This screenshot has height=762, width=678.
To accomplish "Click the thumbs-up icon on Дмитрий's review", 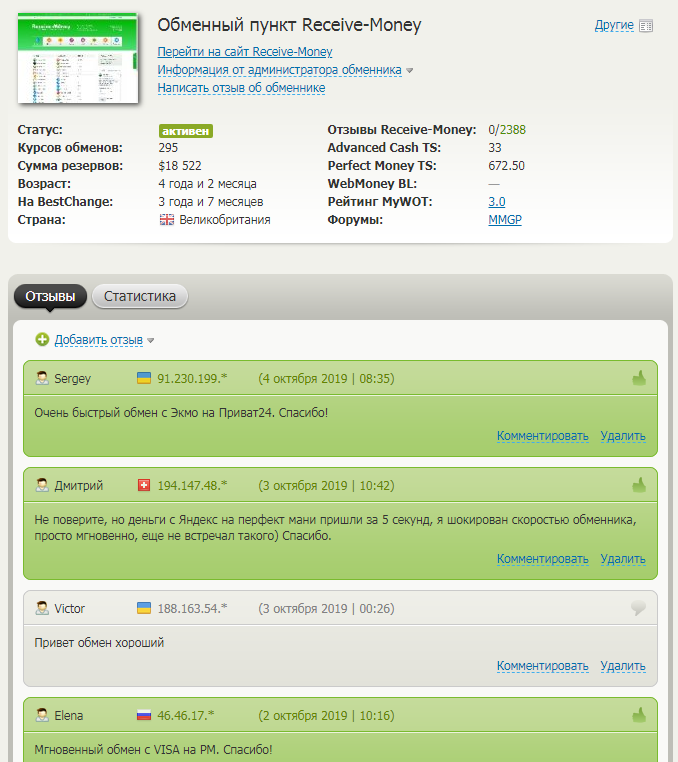I will [639, 485].
